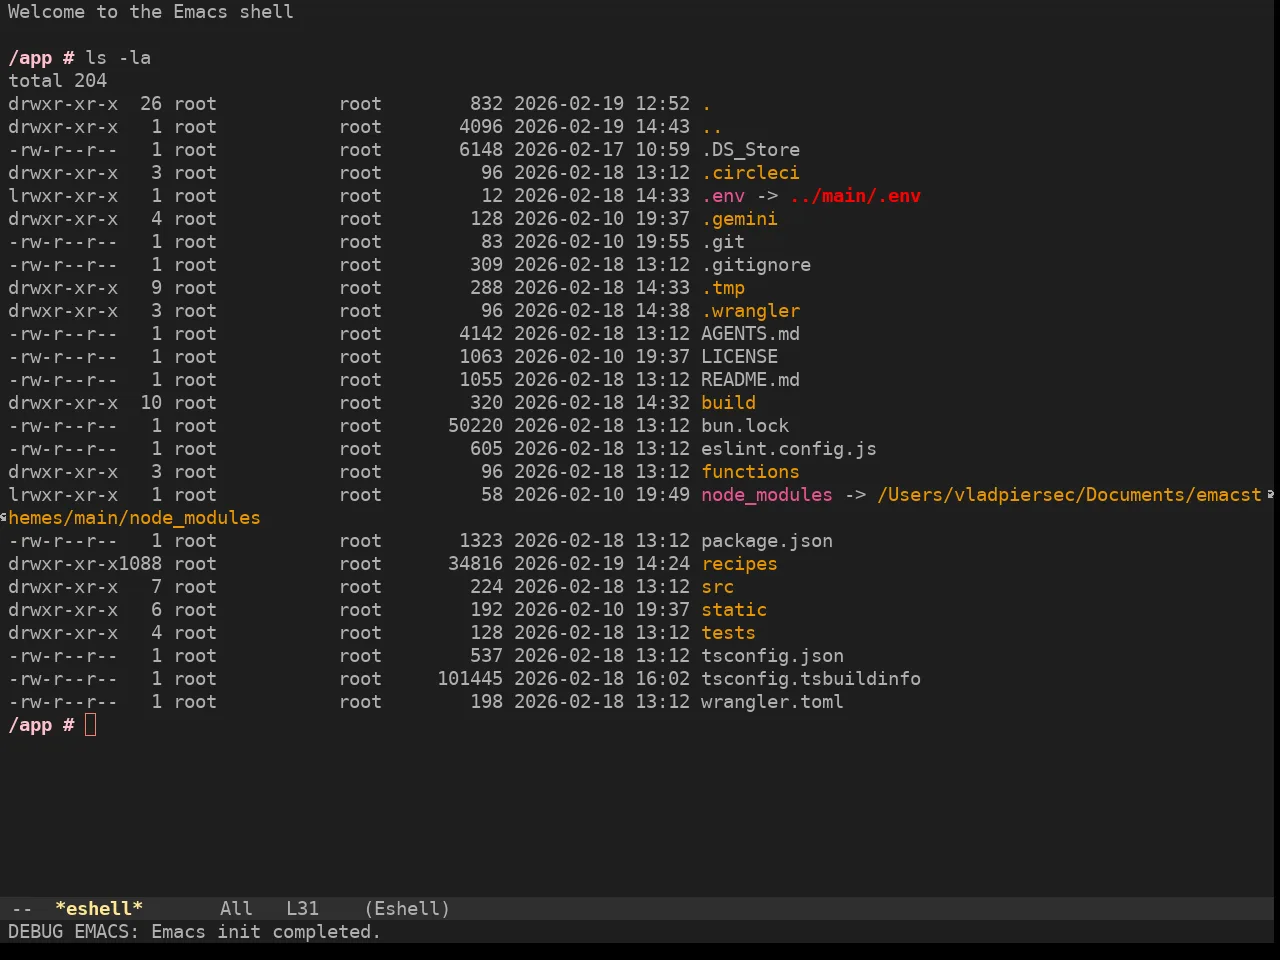Open the .wrangler directory entry

(x=750, y=311)
